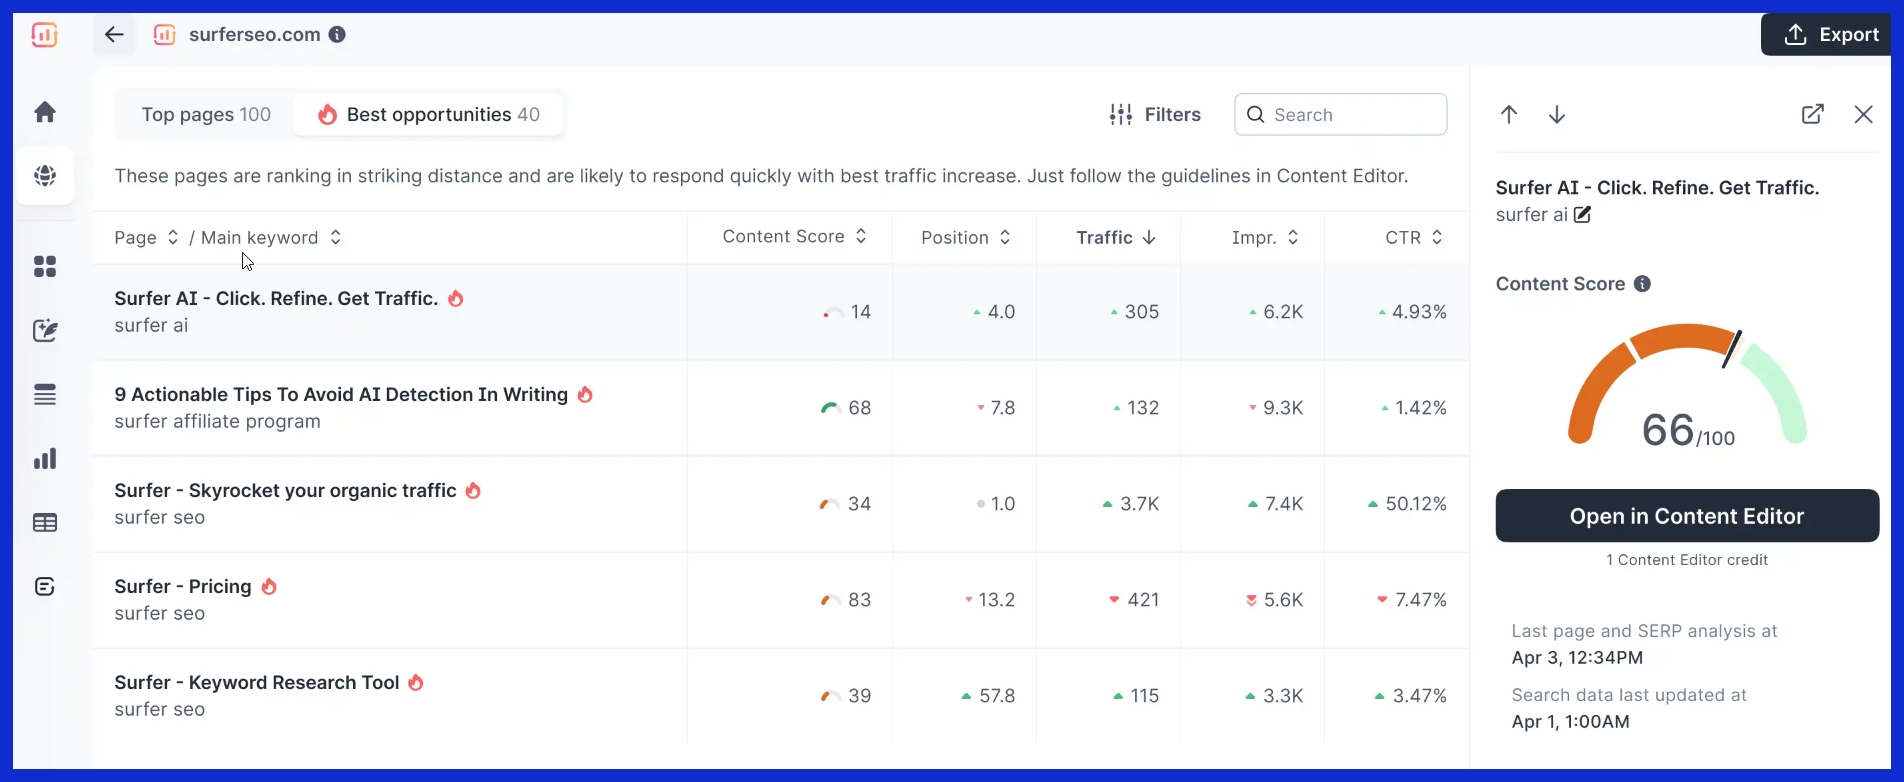Select 'Surfer - Keyword Research Tool' row title

click(x=257, y=682)
